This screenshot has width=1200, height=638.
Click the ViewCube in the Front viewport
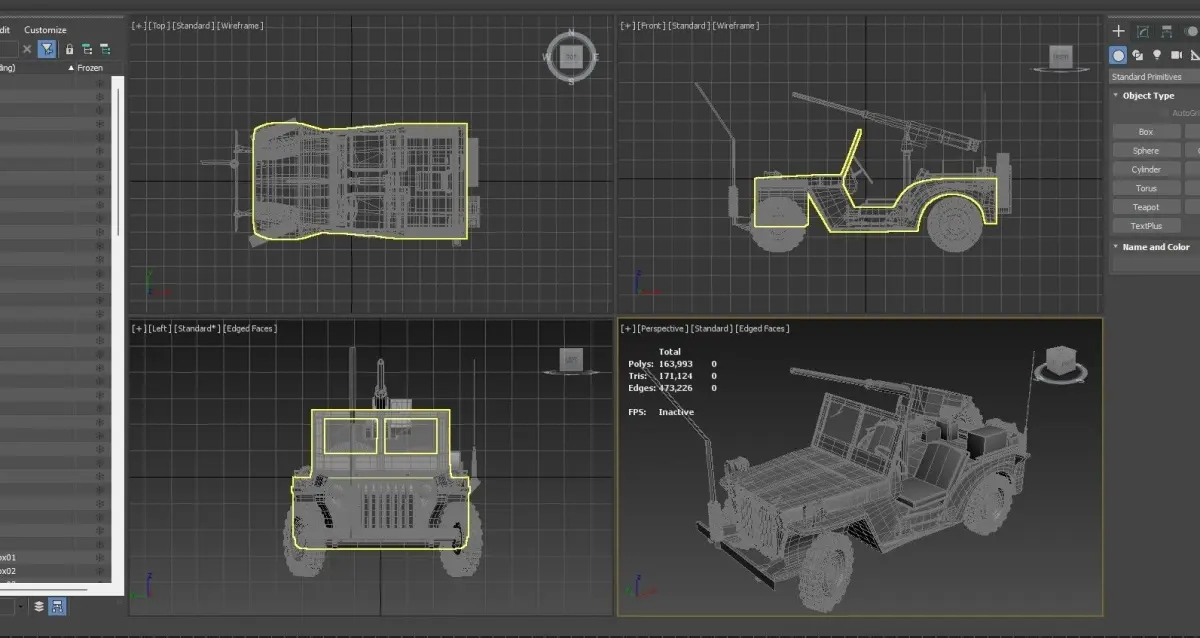(x=1061, y=57)
